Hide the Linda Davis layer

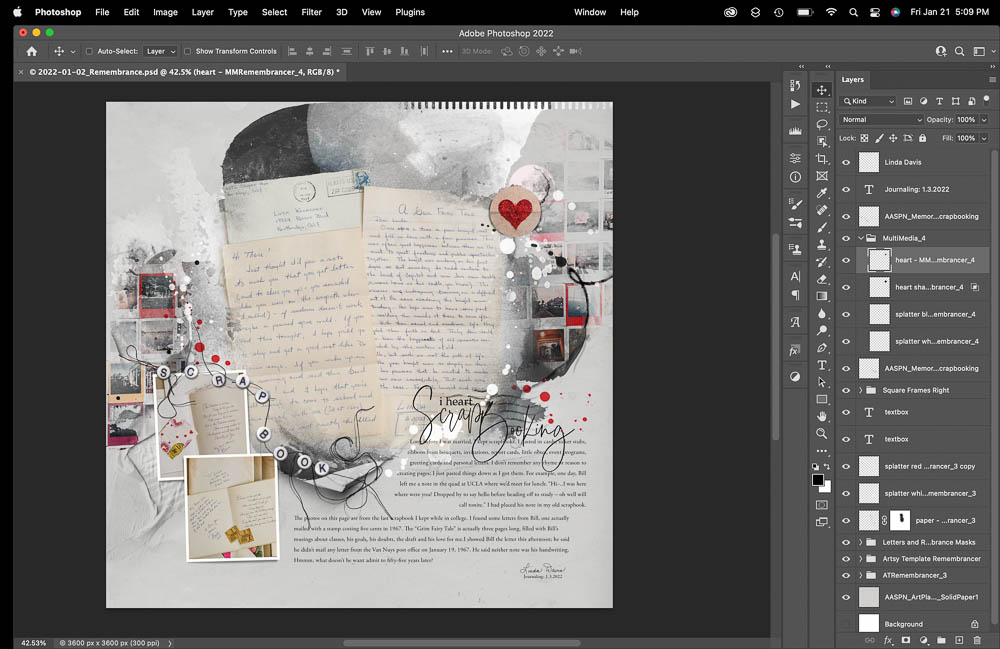(x=846, y=163)
